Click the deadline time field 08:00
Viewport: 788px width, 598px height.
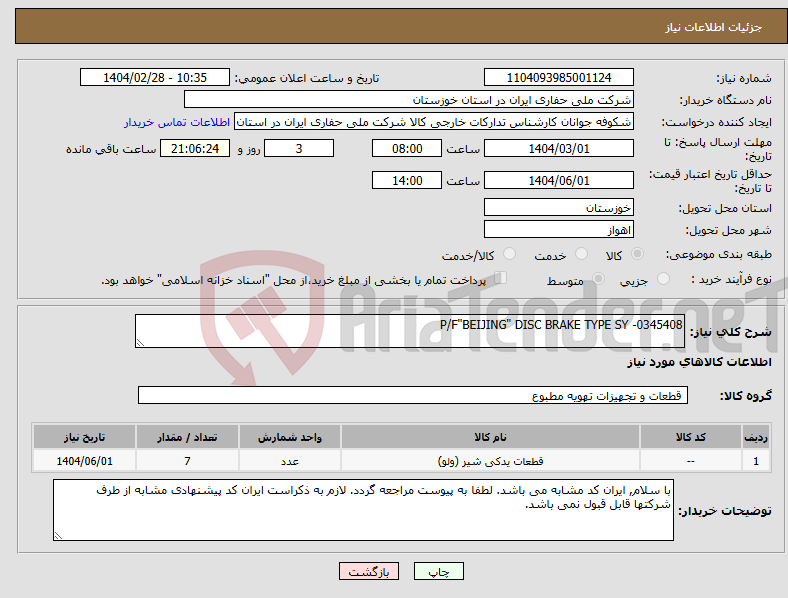[x=407, y=149]
